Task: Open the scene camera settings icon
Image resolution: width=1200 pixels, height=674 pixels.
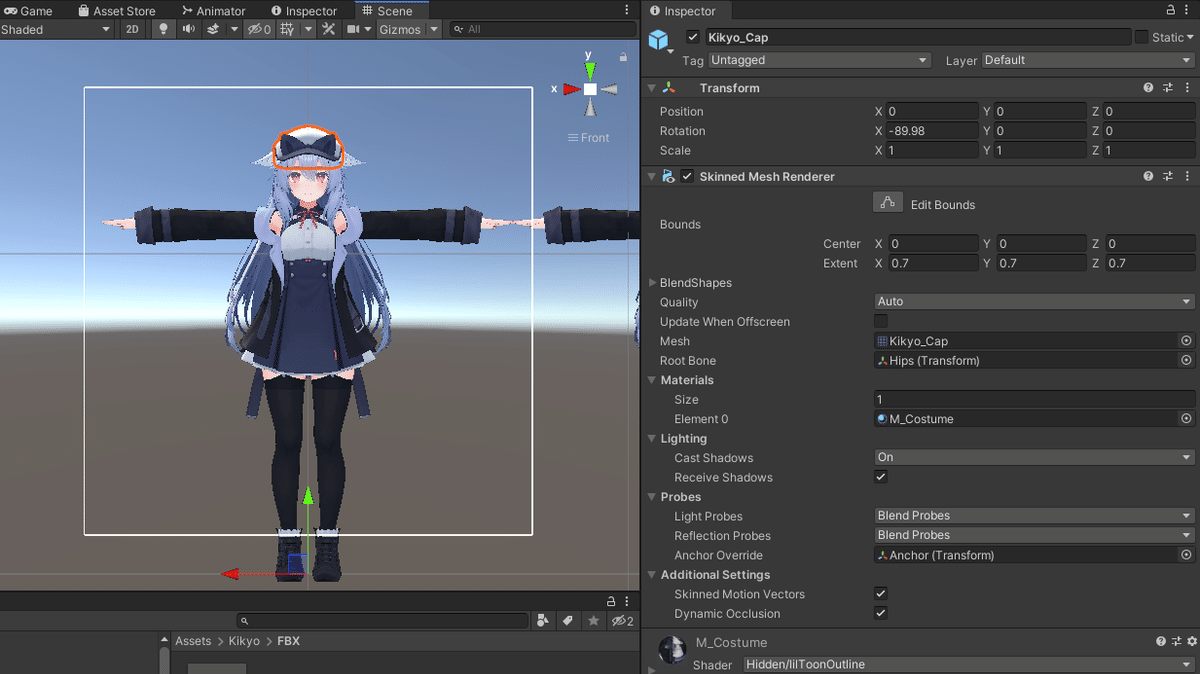Action: (x=354, y=29)
